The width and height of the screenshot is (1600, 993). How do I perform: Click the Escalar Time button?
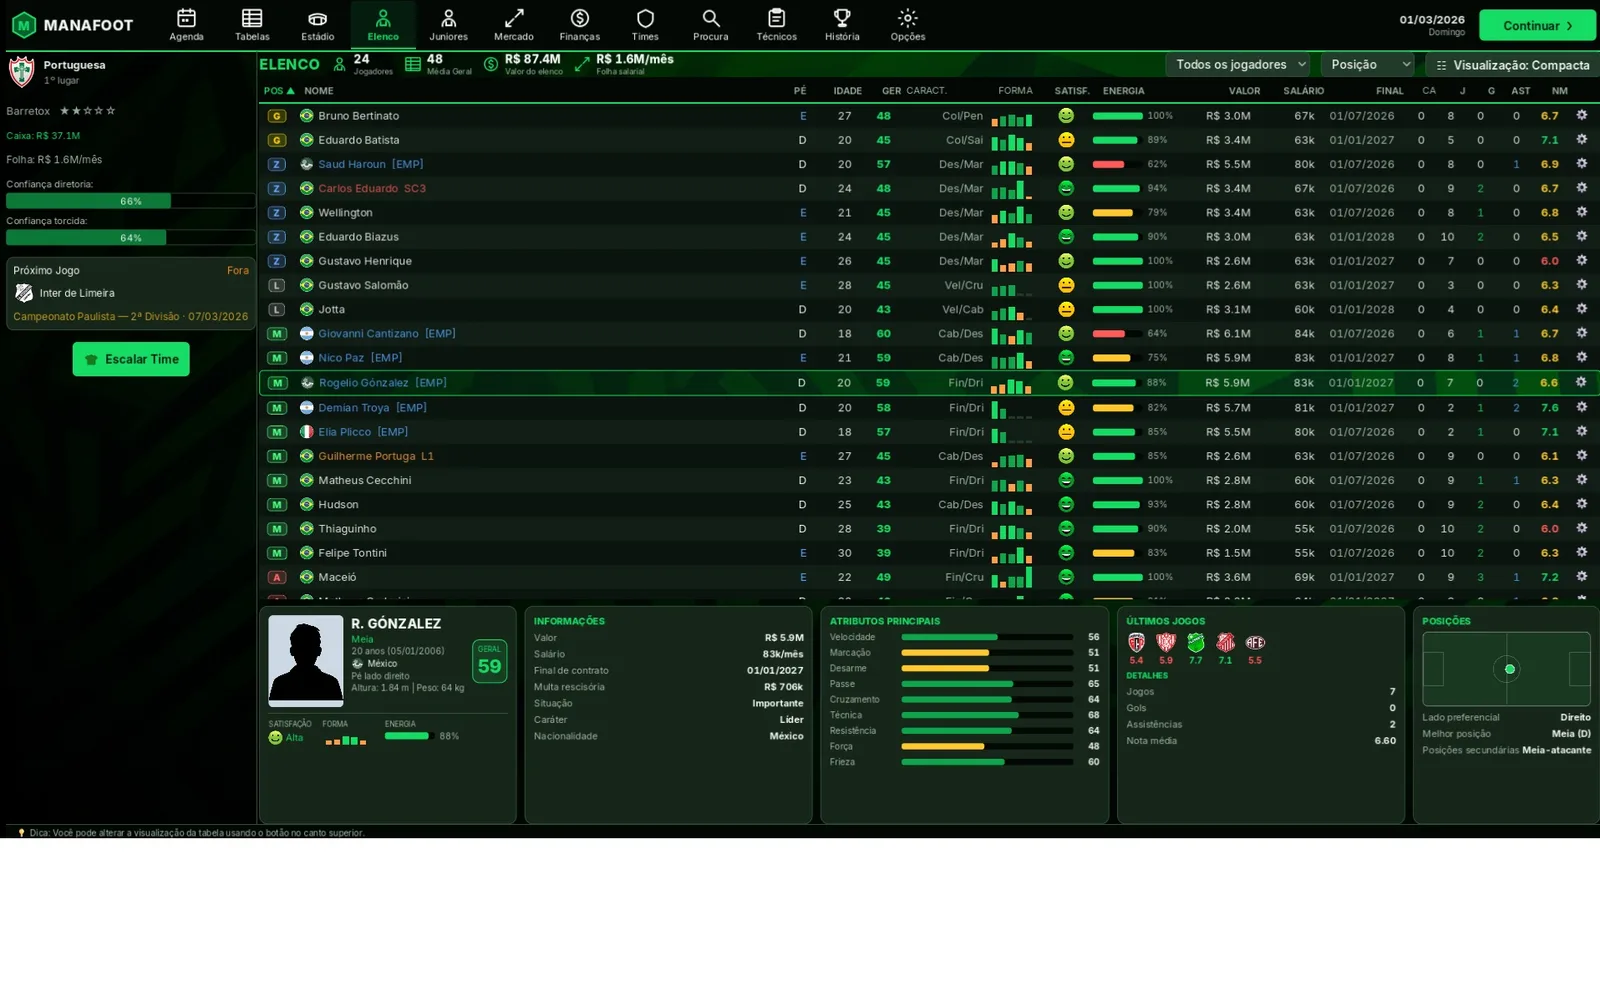coord(131,359)
